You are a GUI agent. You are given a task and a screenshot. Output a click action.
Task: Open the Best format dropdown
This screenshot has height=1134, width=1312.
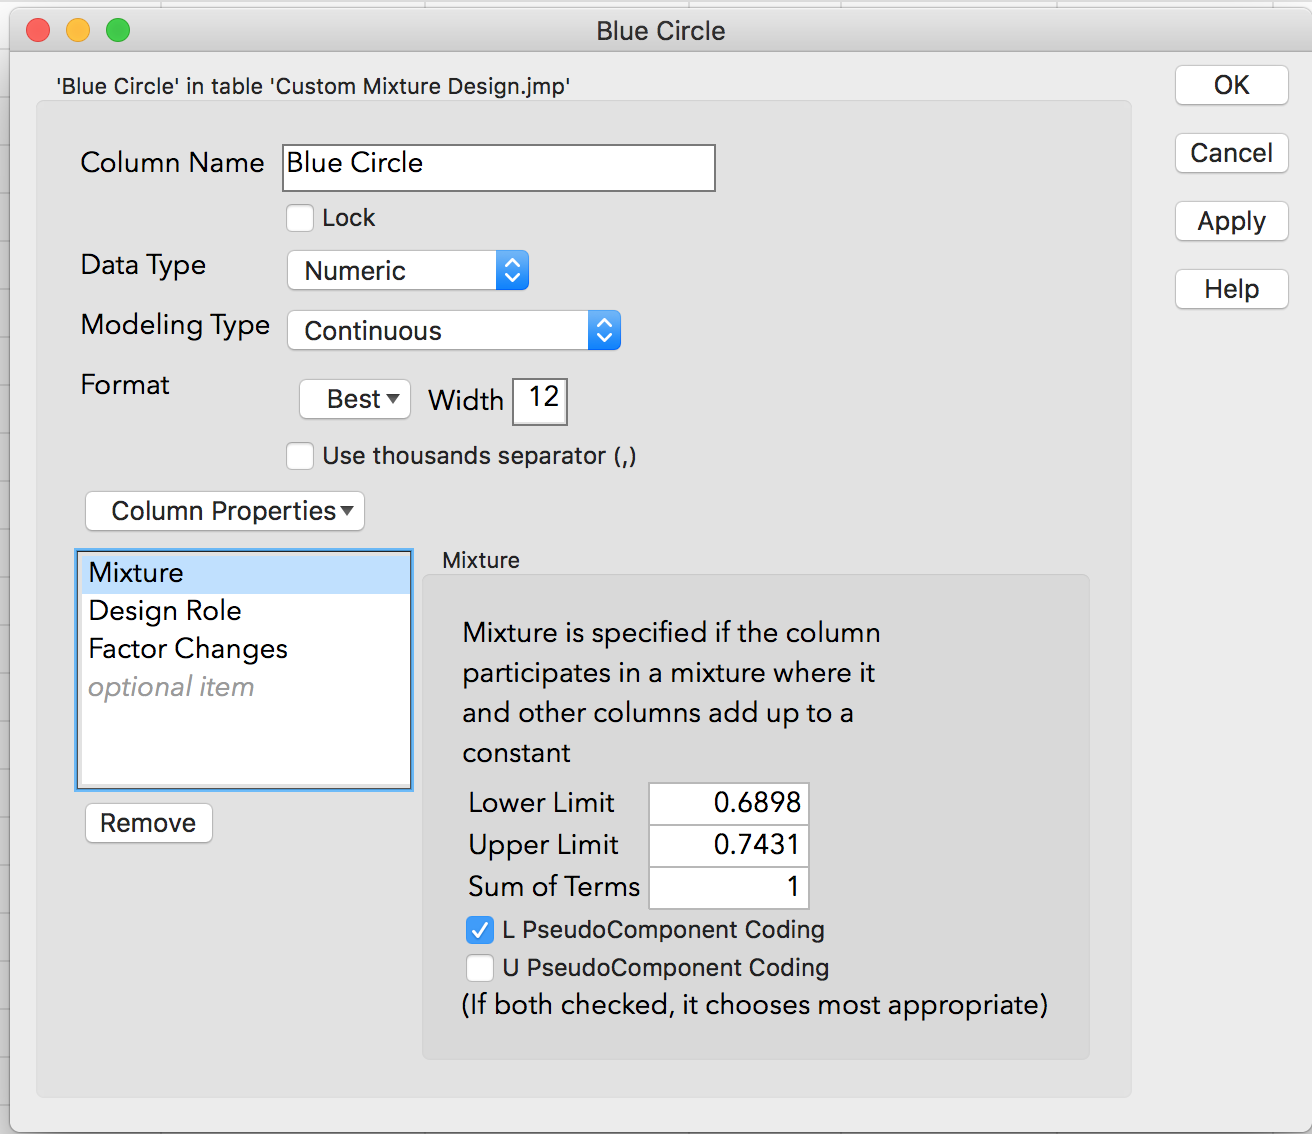click(354, 399)
